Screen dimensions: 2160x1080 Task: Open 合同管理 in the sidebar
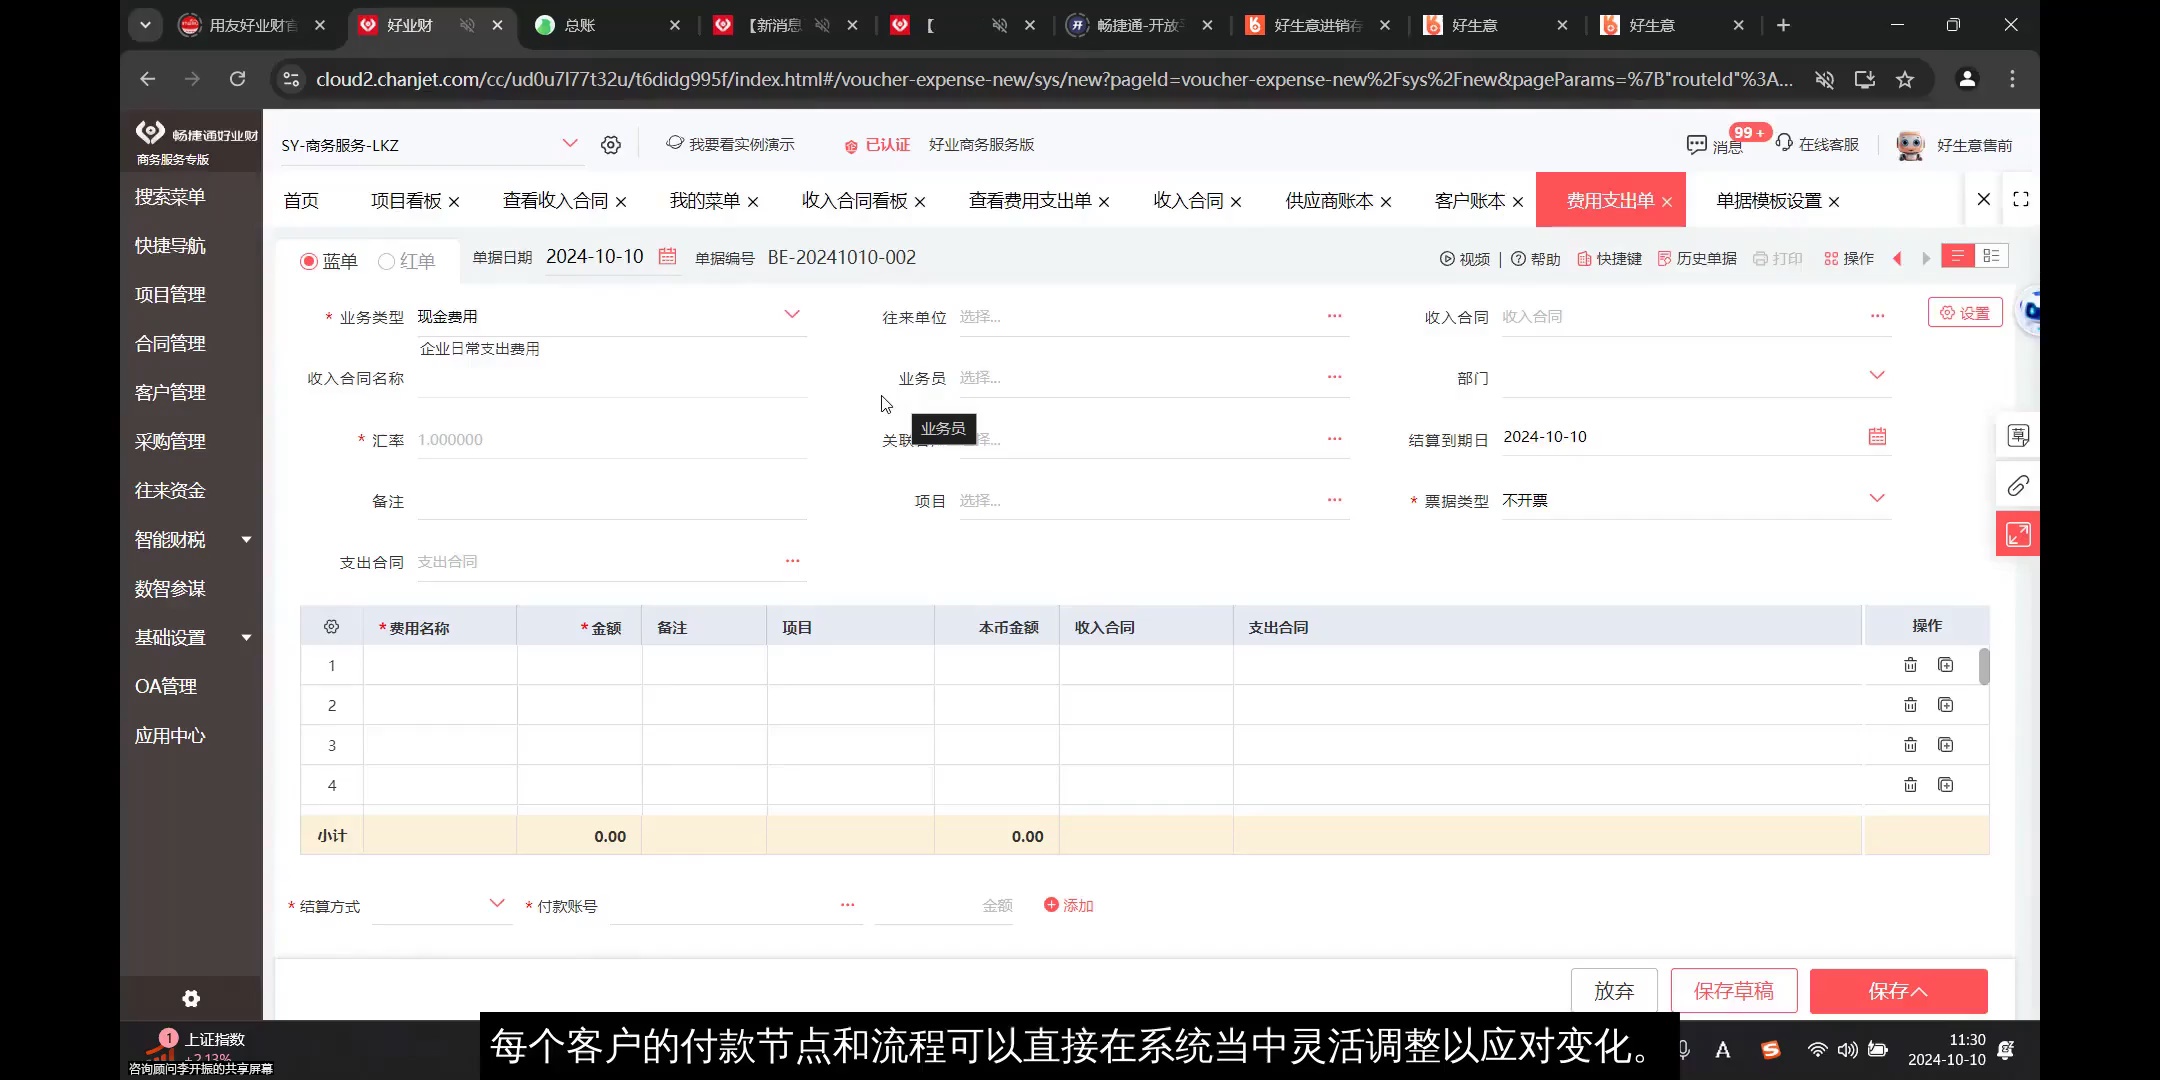point(169,343)
